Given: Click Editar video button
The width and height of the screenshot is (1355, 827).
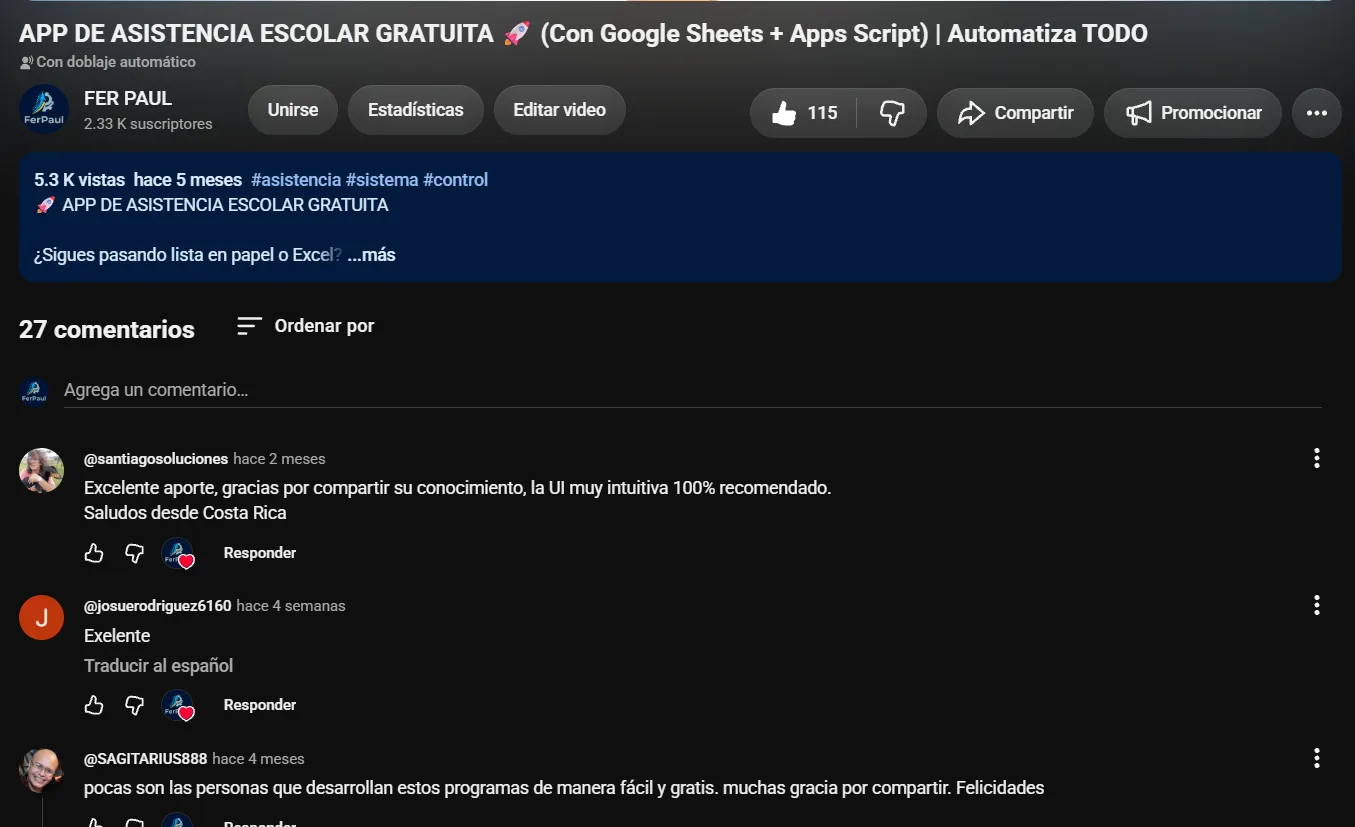Looking at the screenshot, I should [x=560, y=110].
